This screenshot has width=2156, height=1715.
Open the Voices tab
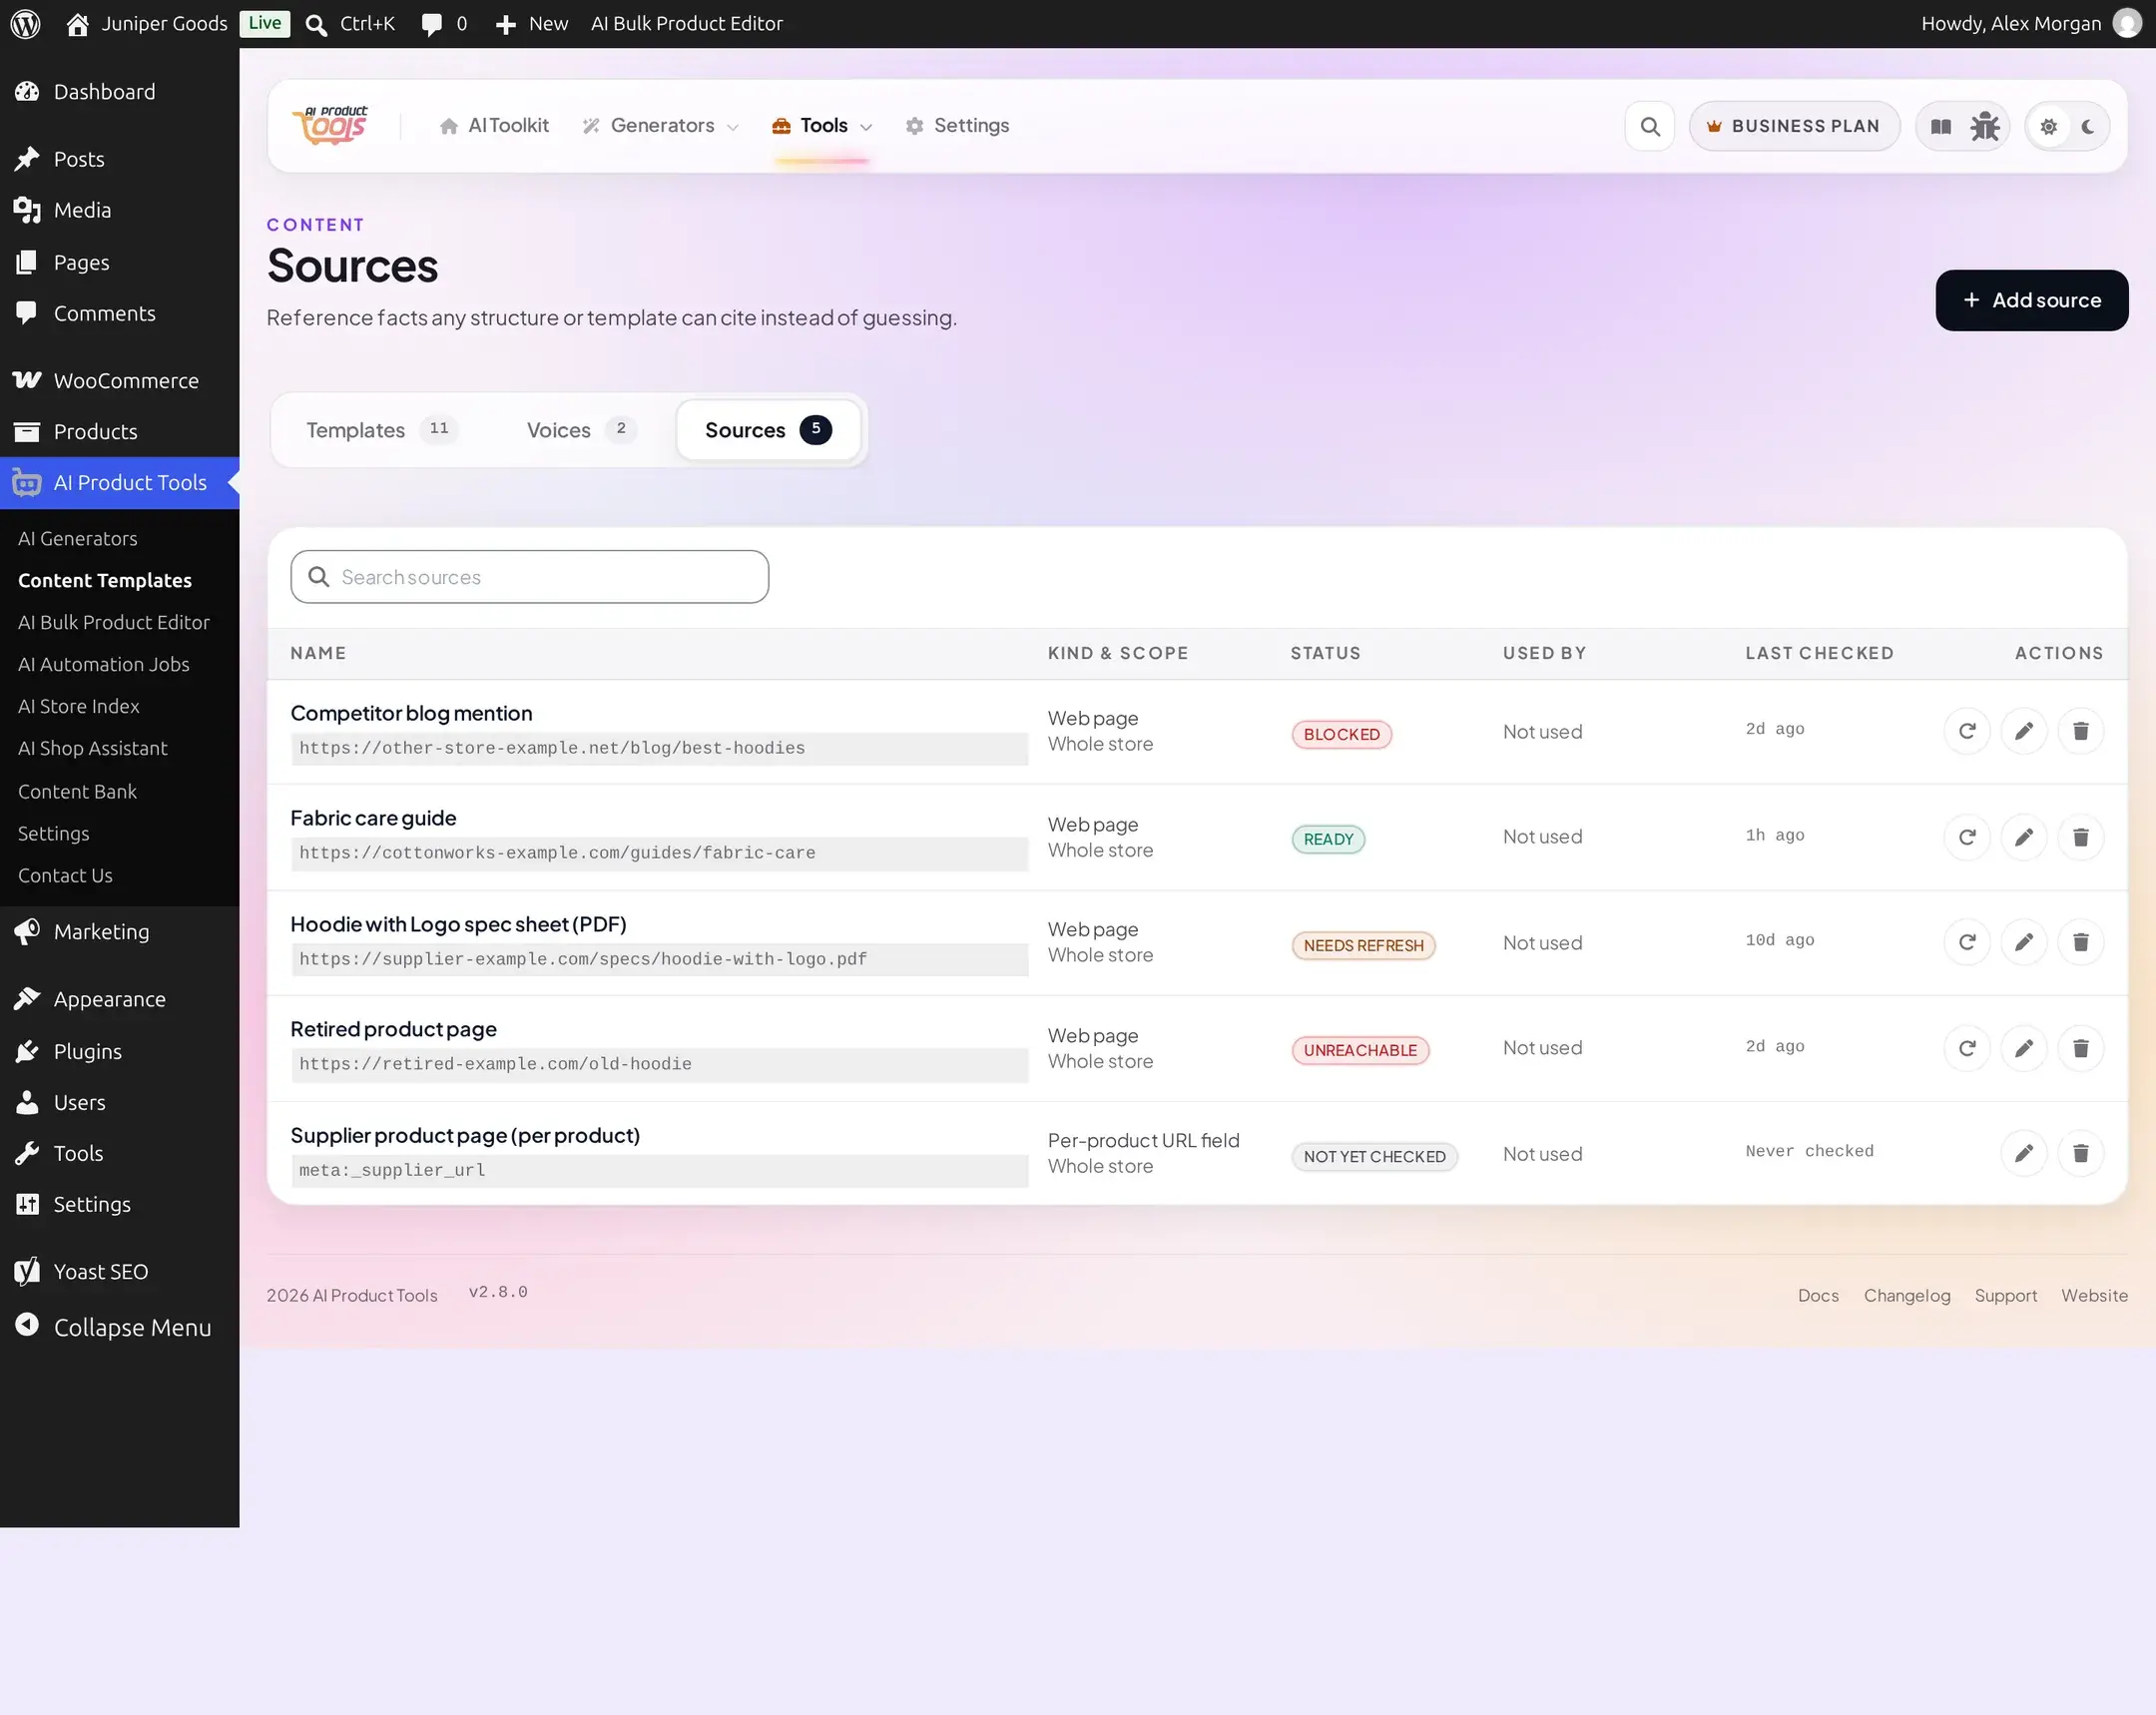pos(581,430)
